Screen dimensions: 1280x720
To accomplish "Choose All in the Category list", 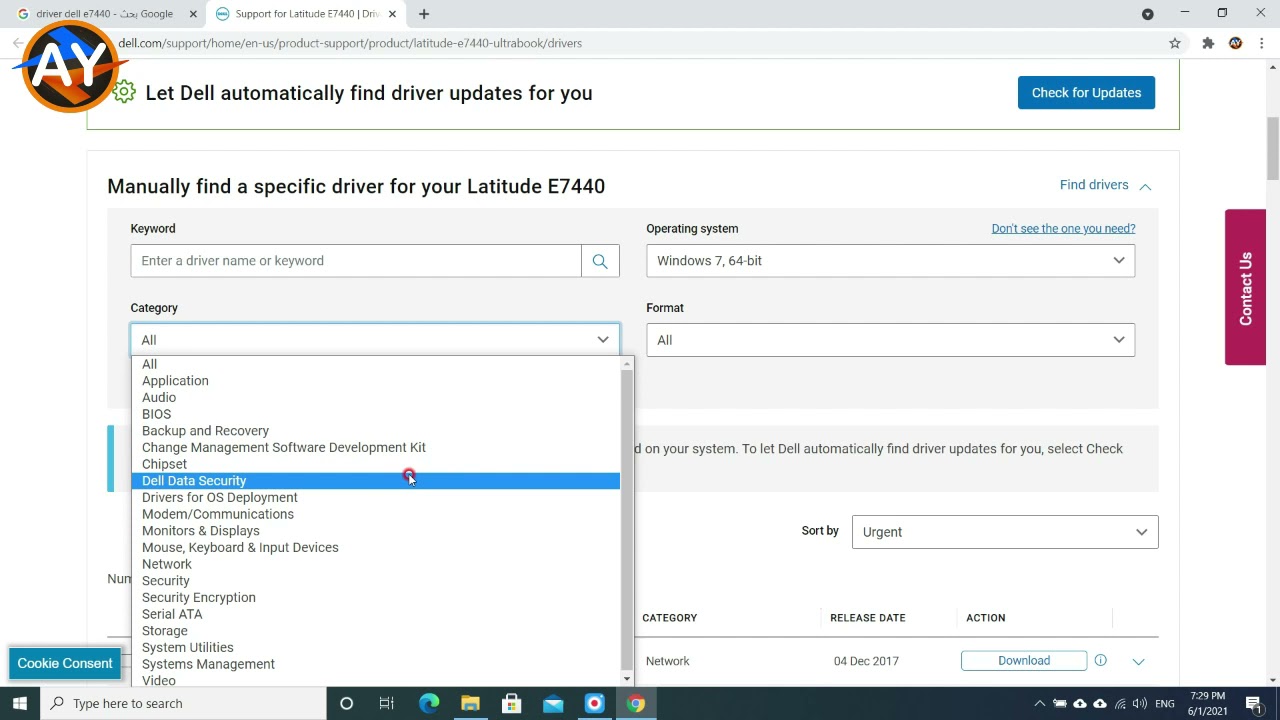I will pos(376,364).
